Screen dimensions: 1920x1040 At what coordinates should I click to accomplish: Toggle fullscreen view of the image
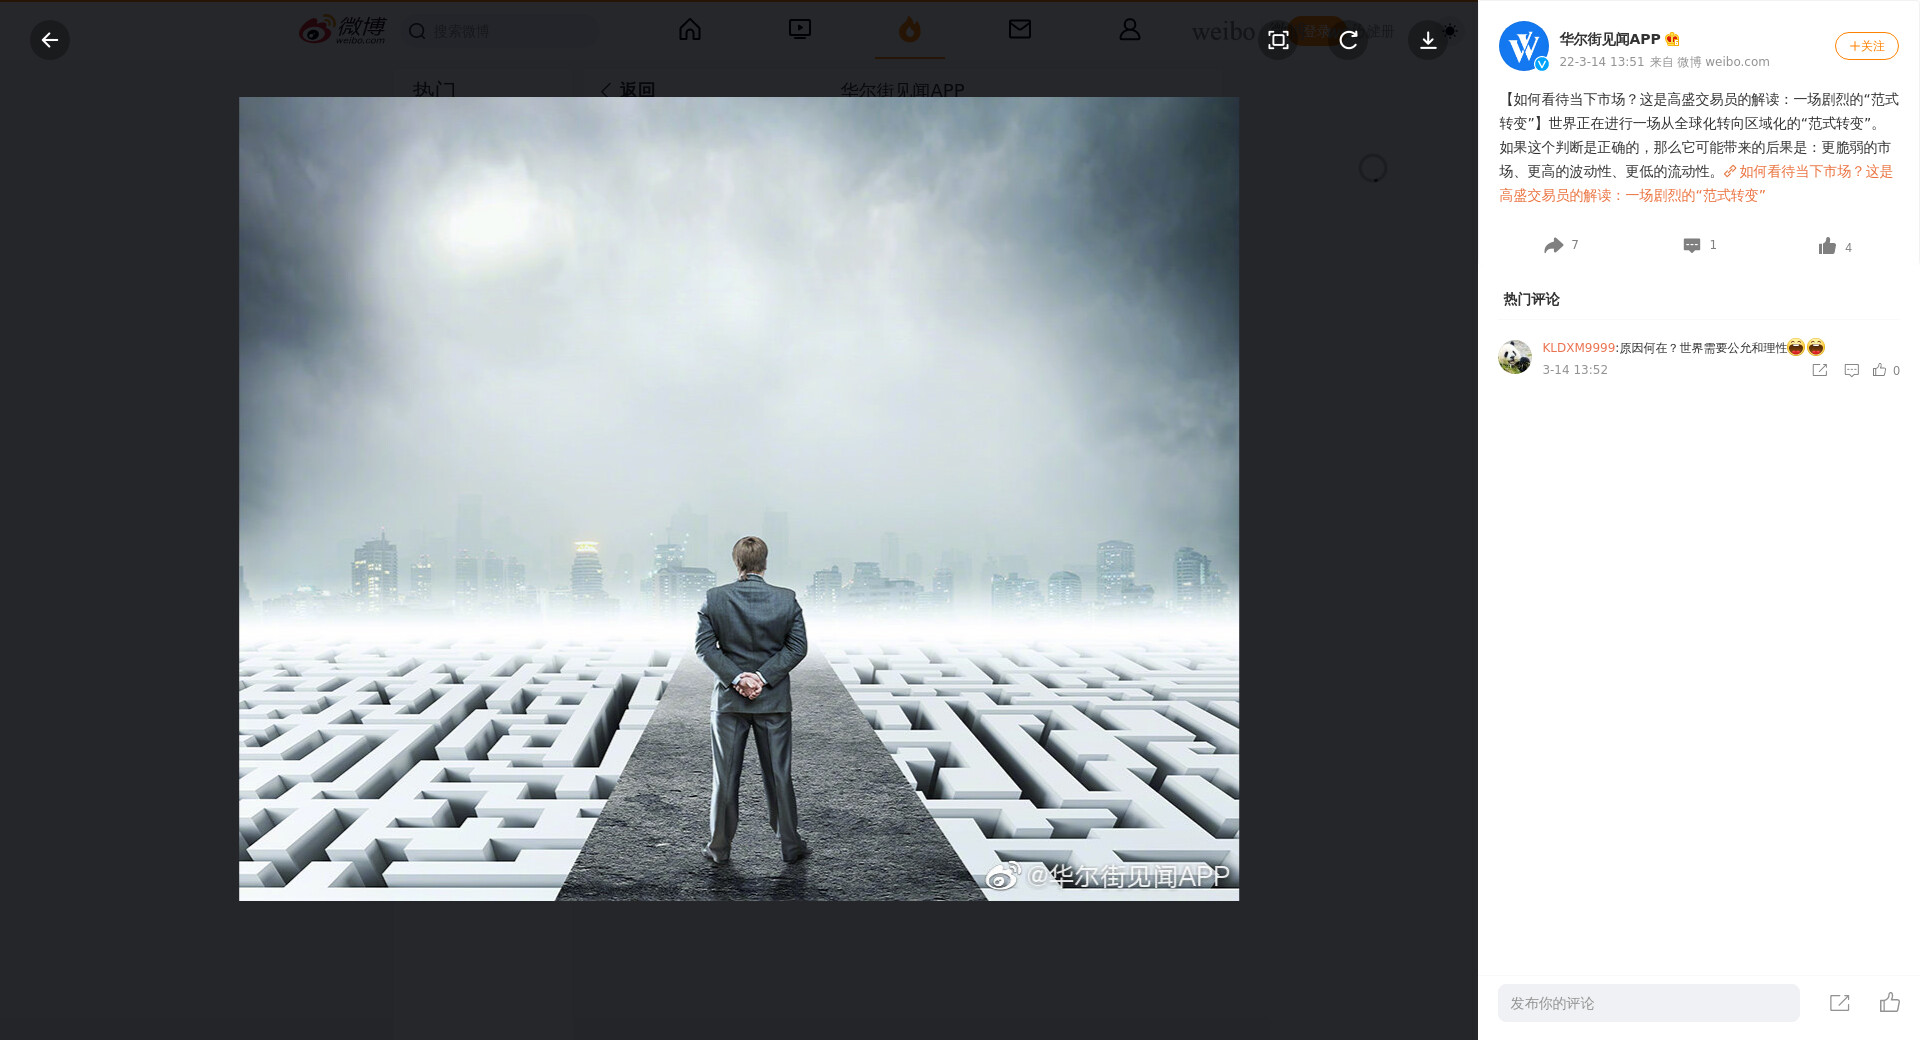click(1278, 40)
